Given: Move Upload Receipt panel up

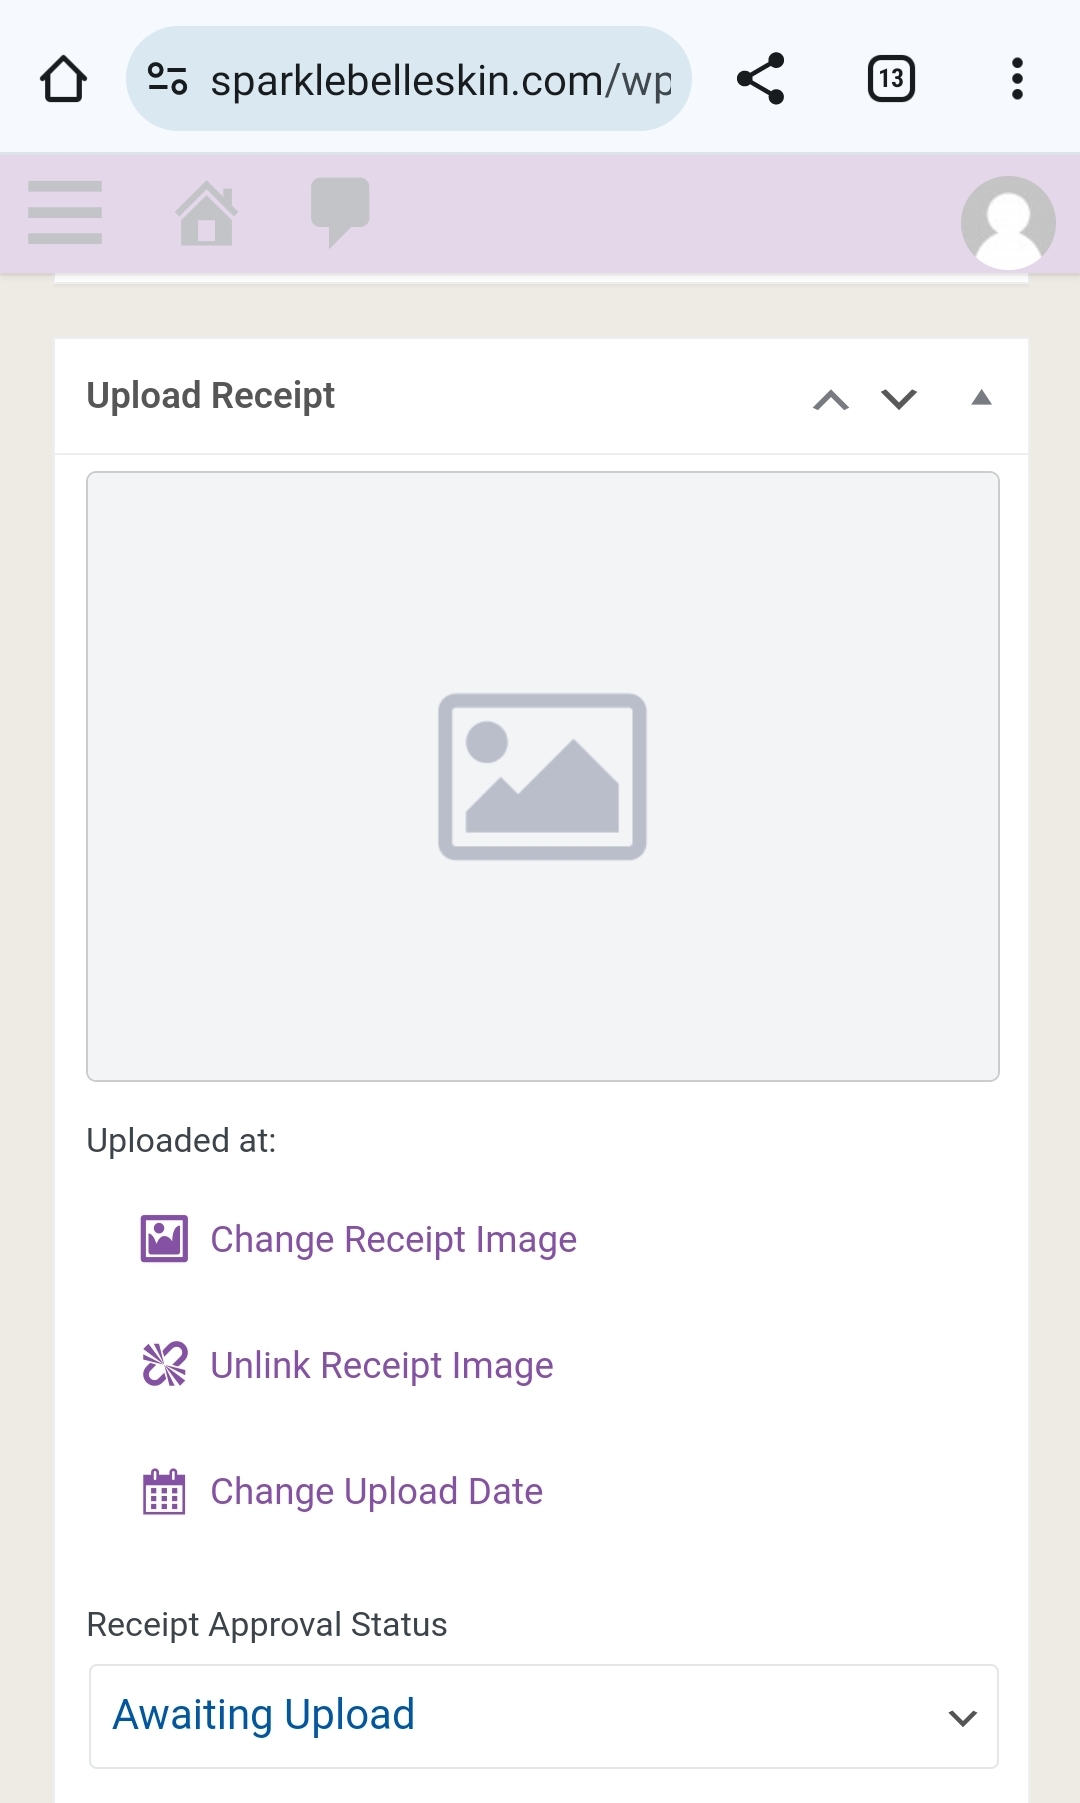Looking at the screenshot, I should pyautogui.click(x=831, y=400).
